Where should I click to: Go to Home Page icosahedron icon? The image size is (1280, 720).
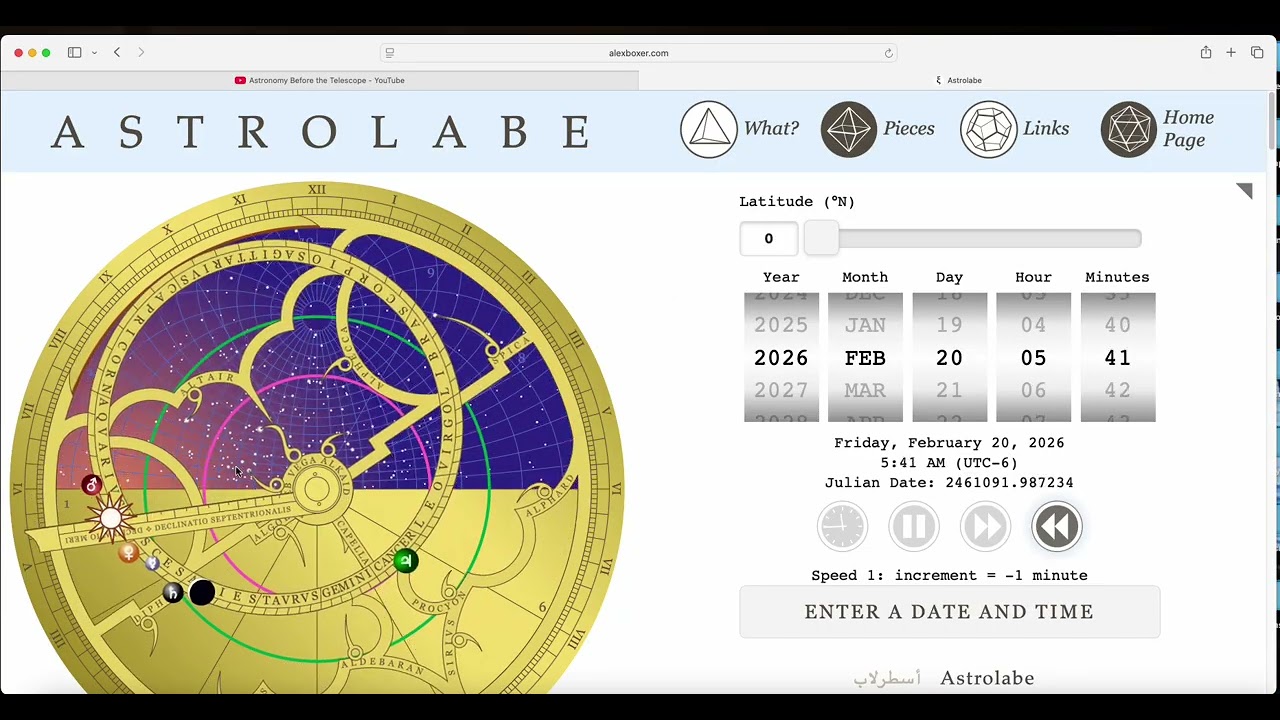1129,129
